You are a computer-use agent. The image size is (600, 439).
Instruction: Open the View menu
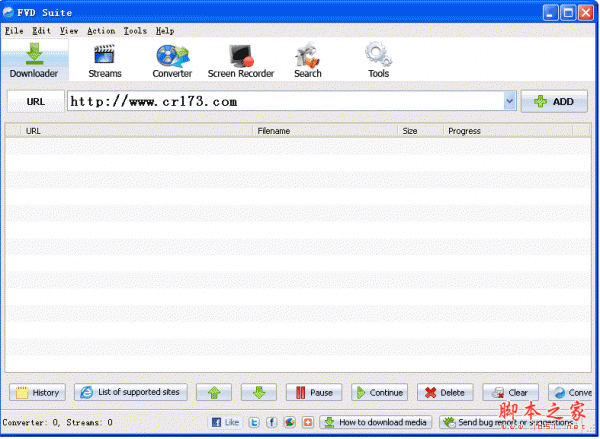click(69, 31)
